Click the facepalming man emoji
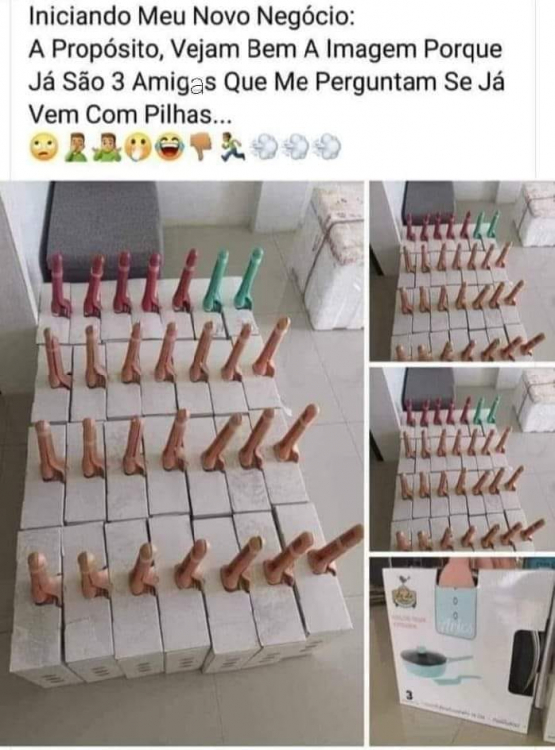Screen dimensions: 555x750 click(x=76, y=147)
